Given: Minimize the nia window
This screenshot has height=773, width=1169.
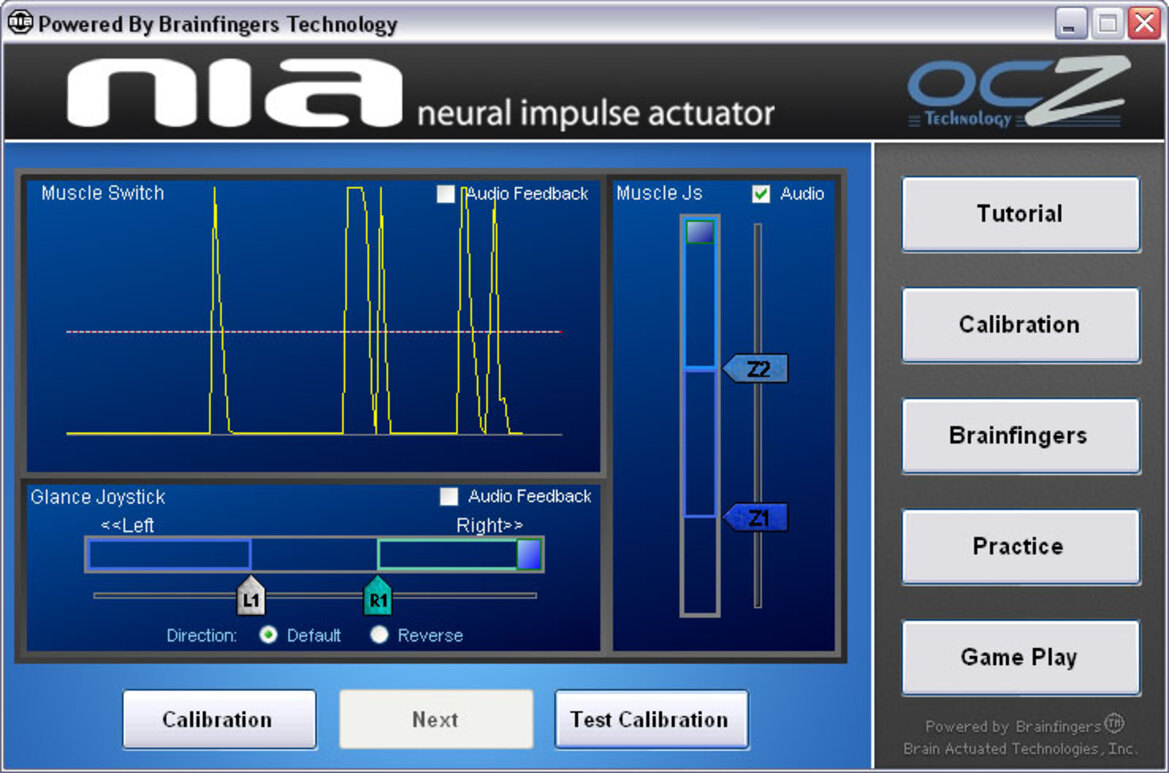Looking at the screenshot, I should point(1069,24).
